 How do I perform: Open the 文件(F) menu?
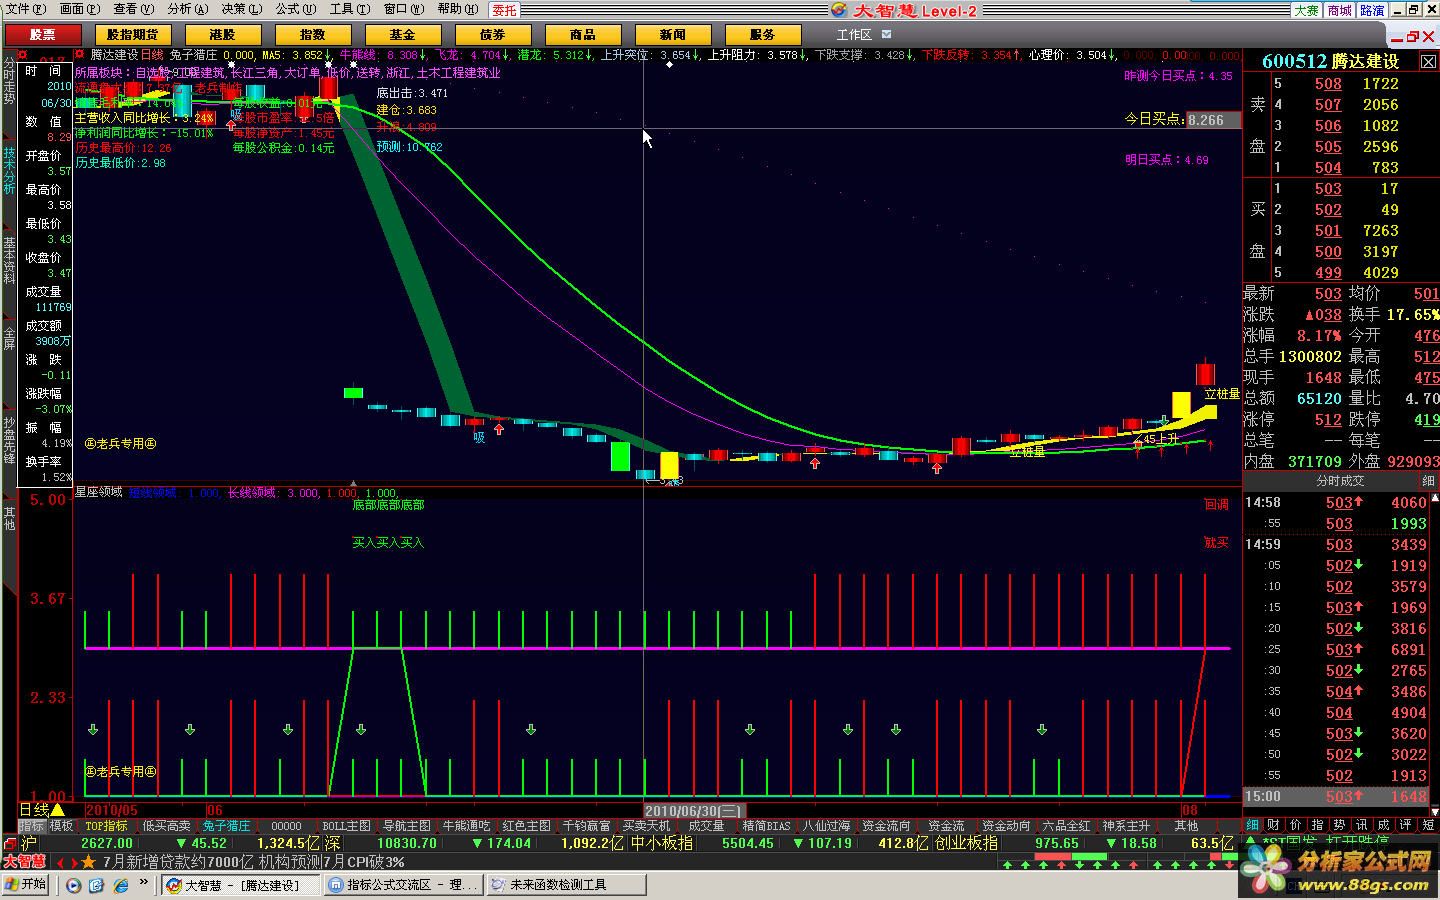pyautogui.click(x=26, y=9)
